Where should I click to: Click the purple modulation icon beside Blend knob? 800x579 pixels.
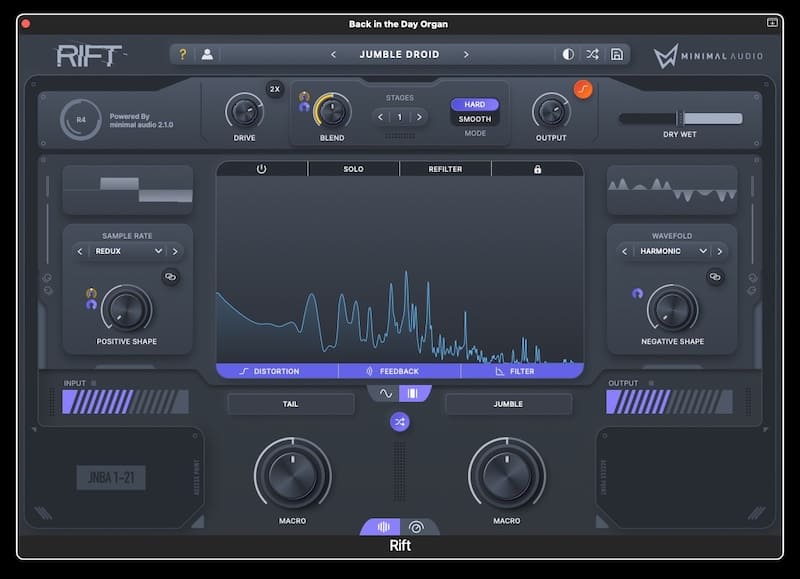(x=304, y=107)
